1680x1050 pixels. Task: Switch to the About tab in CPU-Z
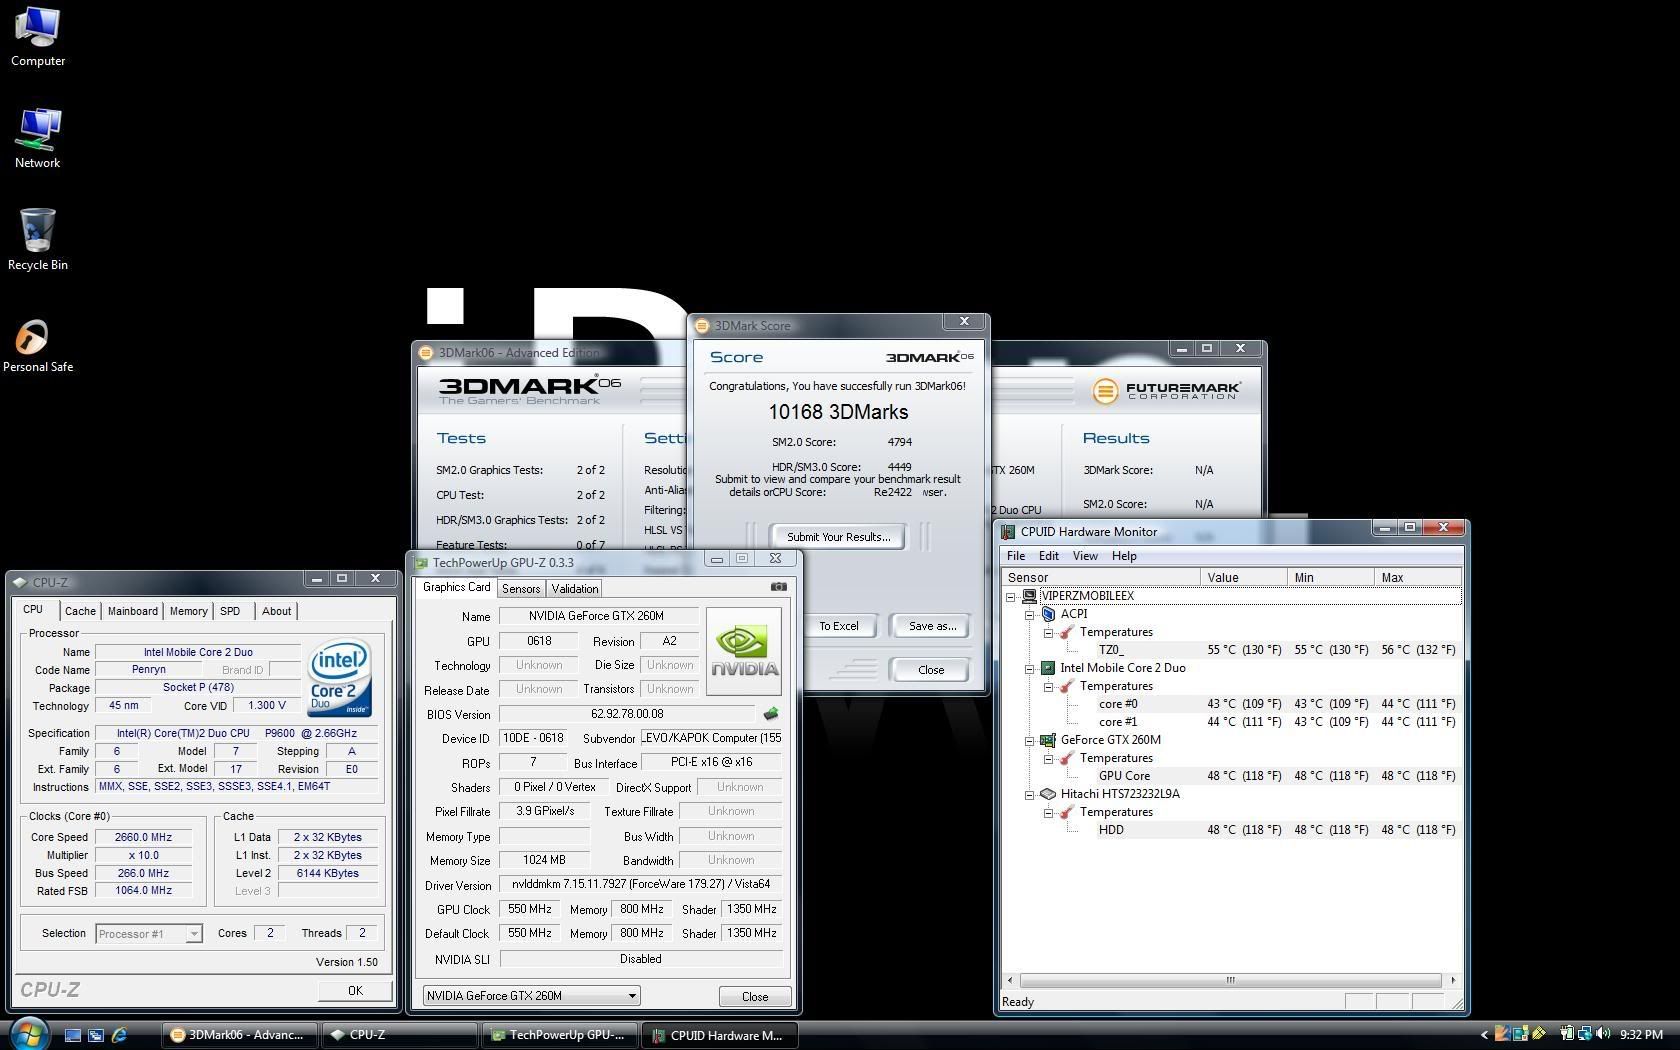coord(276,611)
